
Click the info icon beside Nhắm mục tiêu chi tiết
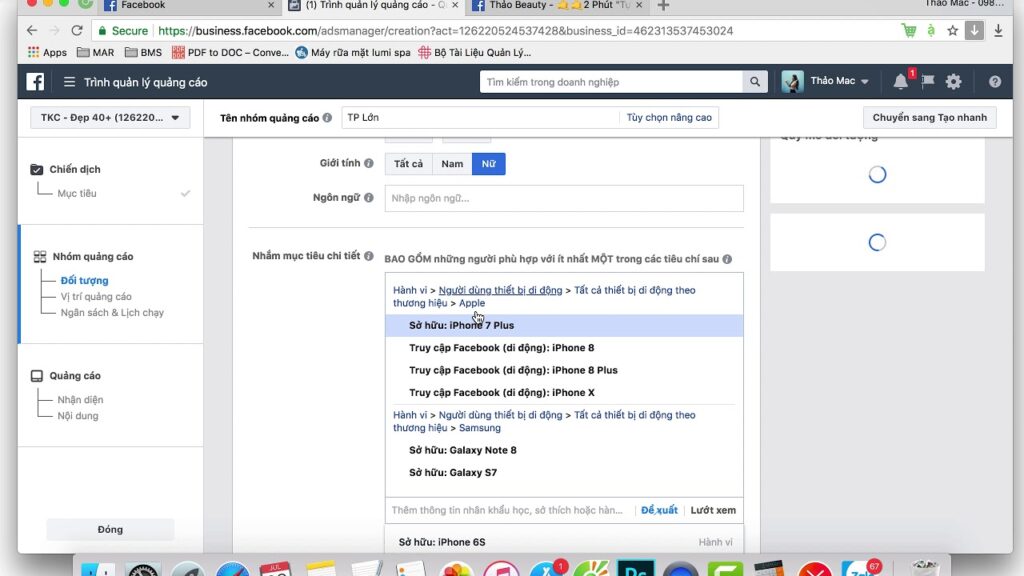tap(369, 256)
